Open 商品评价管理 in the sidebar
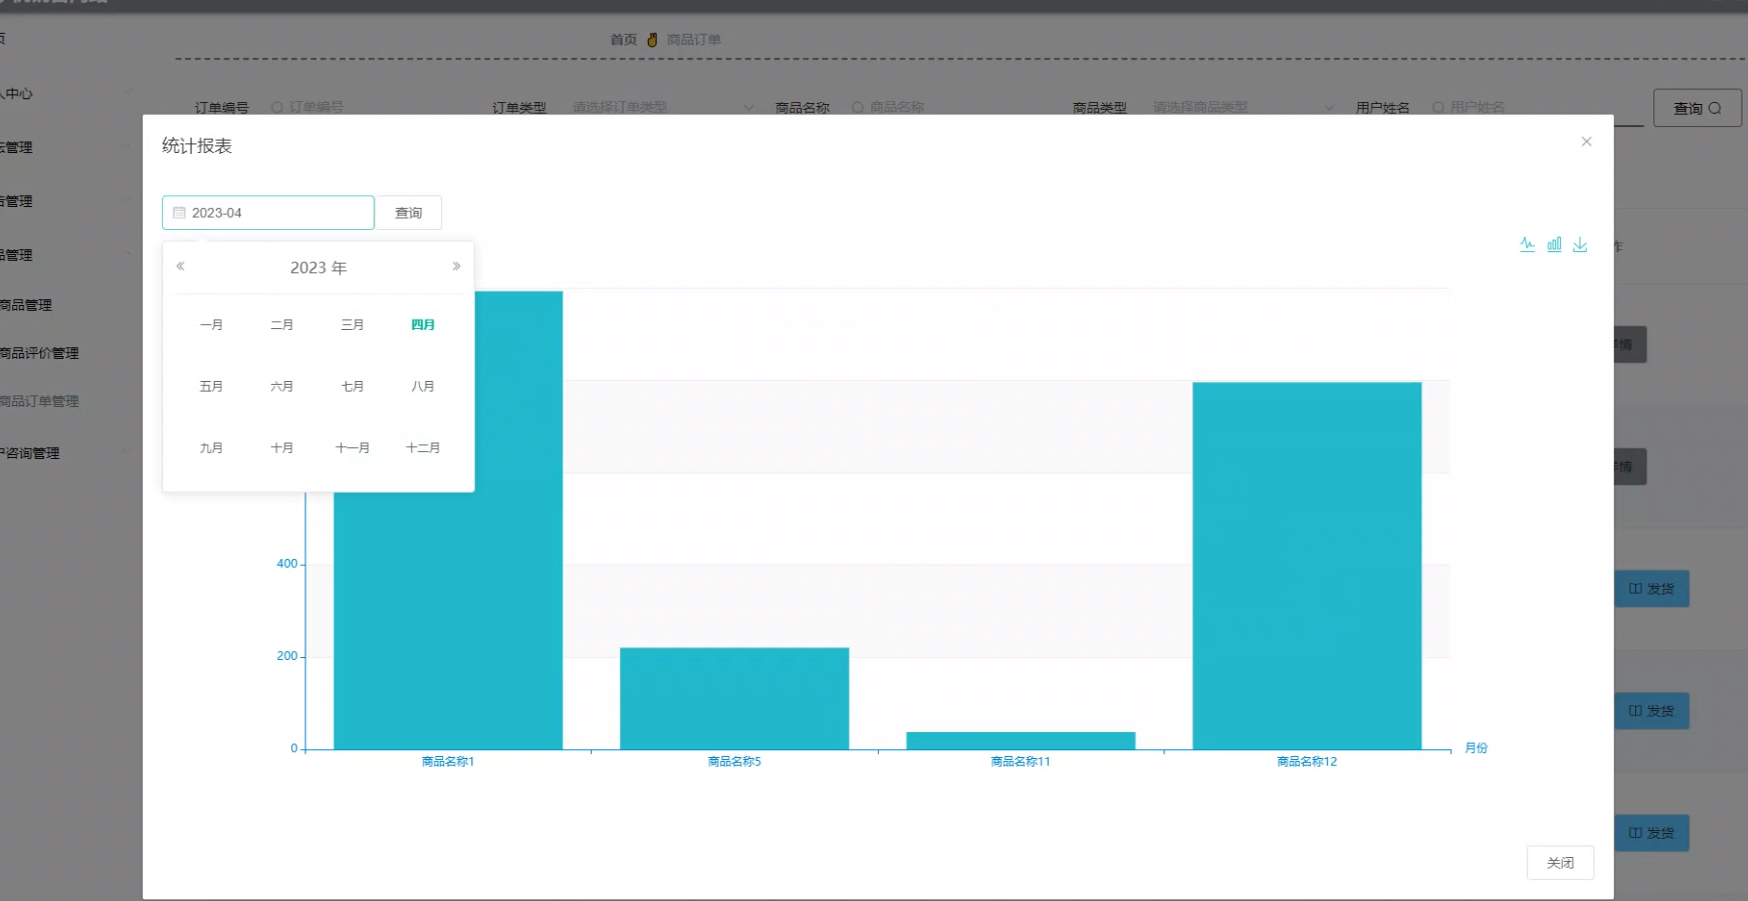 coord(39,353)
